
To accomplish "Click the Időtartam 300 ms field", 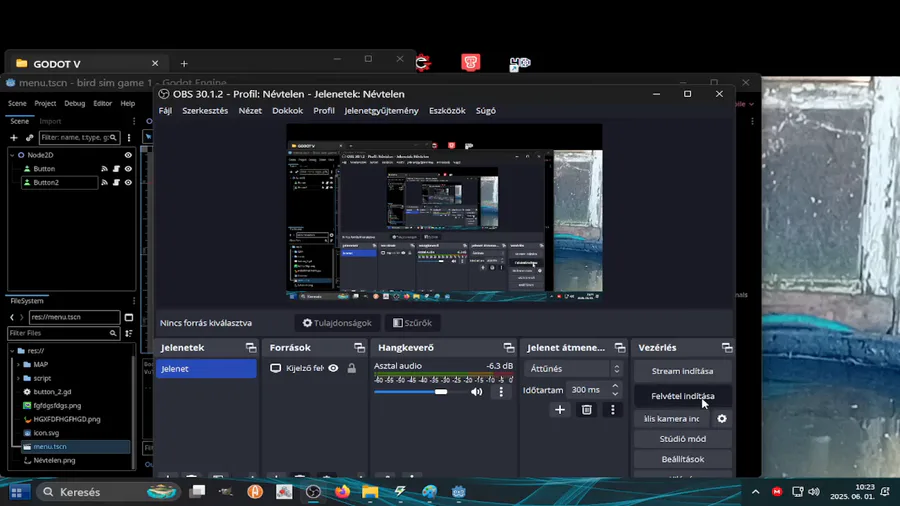I will (588, 390).
